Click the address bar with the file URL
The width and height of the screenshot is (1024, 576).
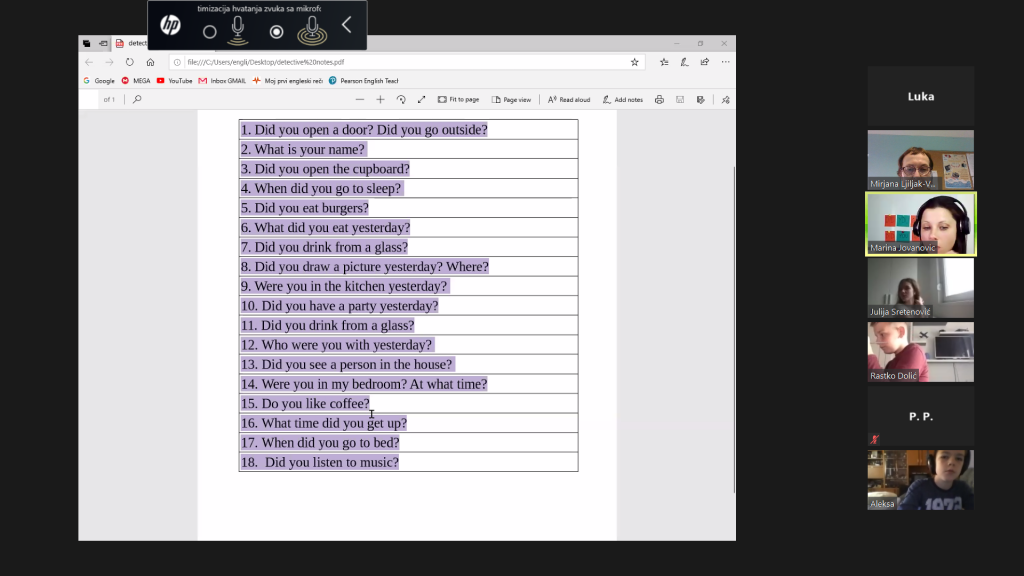[x=400, y=62]
